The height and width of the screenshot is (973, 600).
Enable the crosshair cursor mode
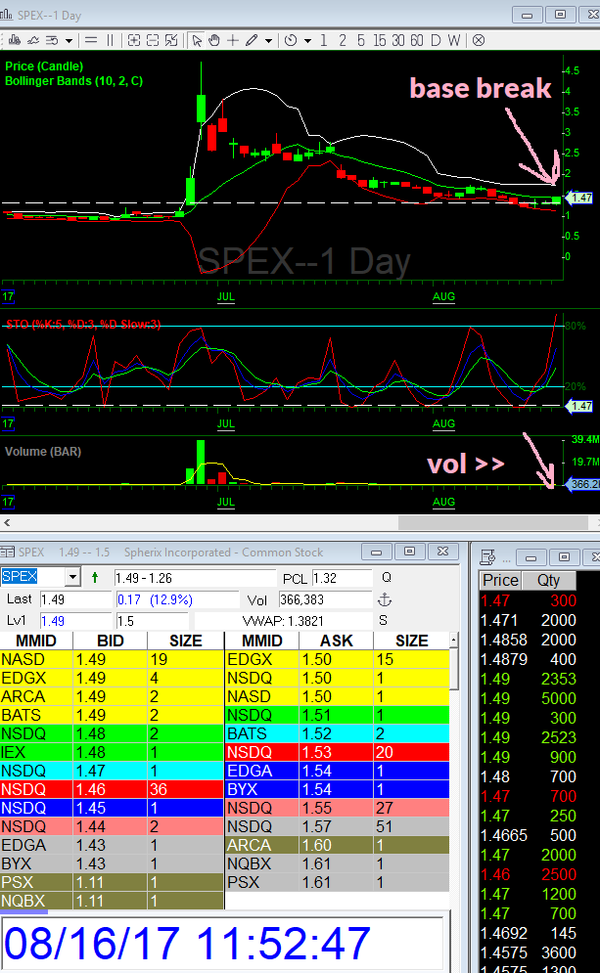pyautogui.click(x=232, y=40)
